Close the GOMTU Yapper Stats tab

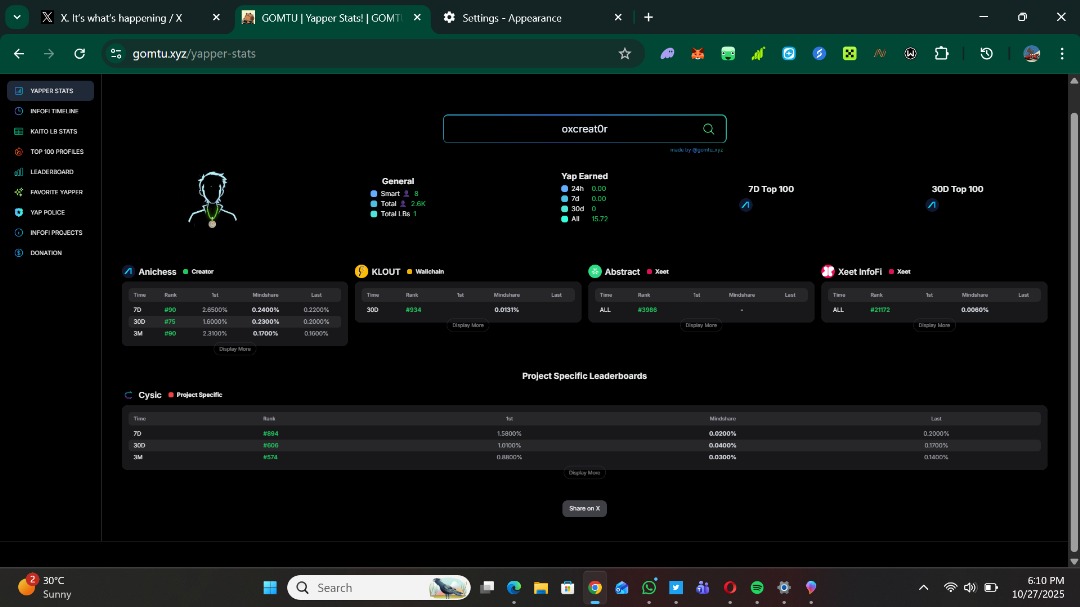(417, 17)
